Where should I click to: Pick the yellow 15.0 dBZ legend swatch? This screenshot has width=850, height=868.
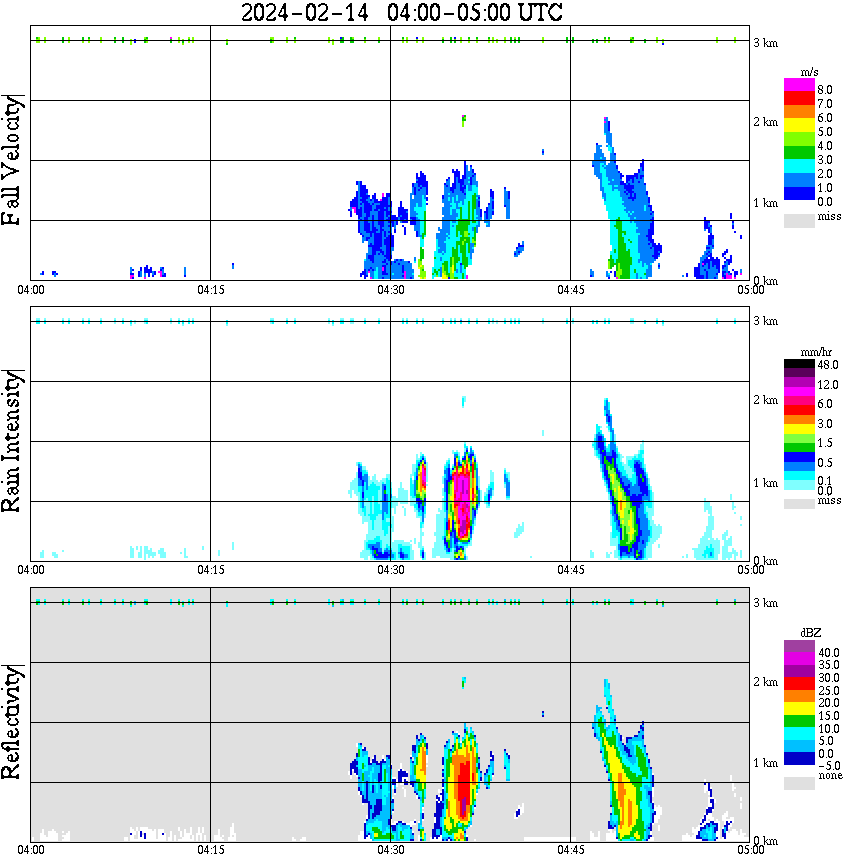tap(799, 709)
